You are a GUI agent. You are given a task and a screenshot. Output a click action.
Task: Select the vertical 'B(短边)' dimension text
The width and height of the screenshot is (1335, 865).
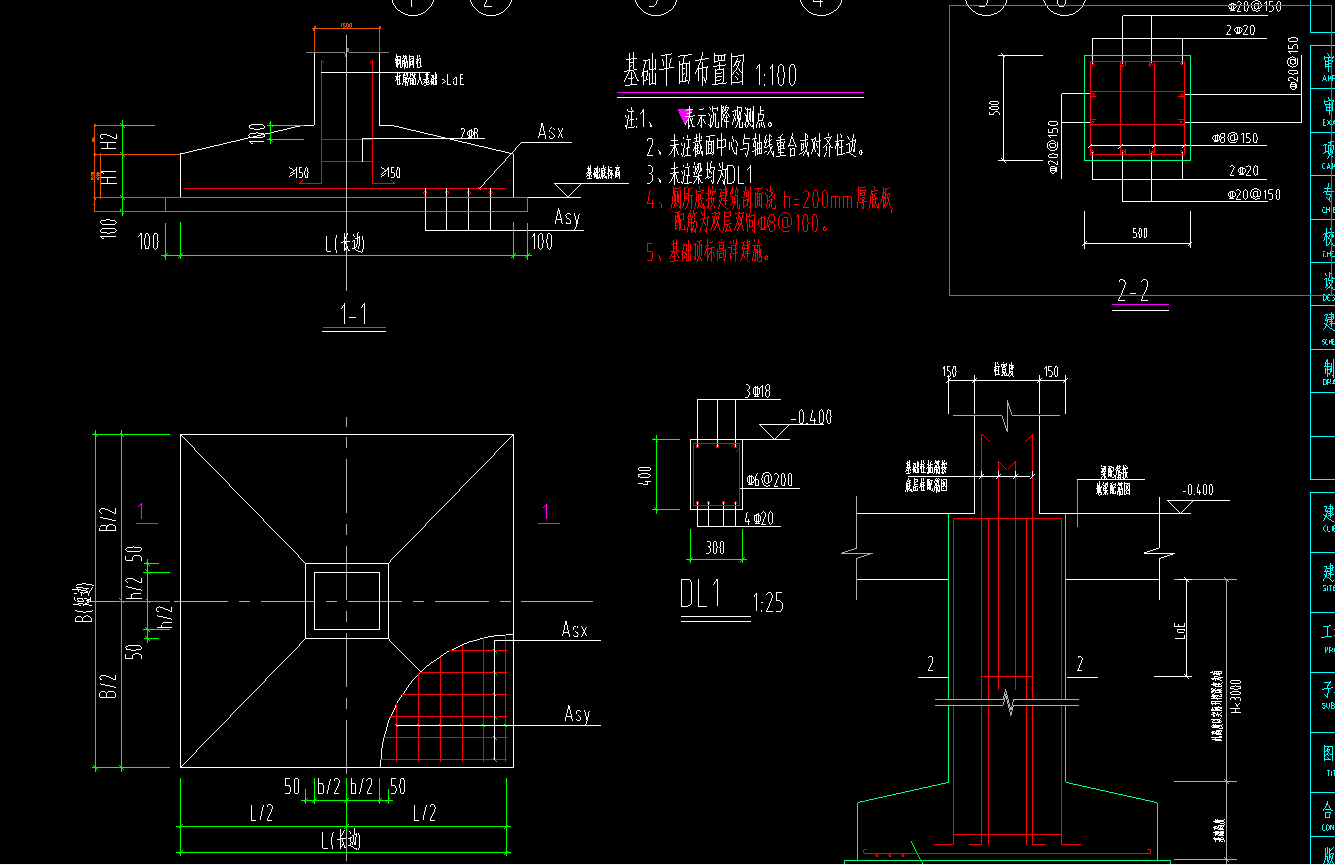point(86,601)
